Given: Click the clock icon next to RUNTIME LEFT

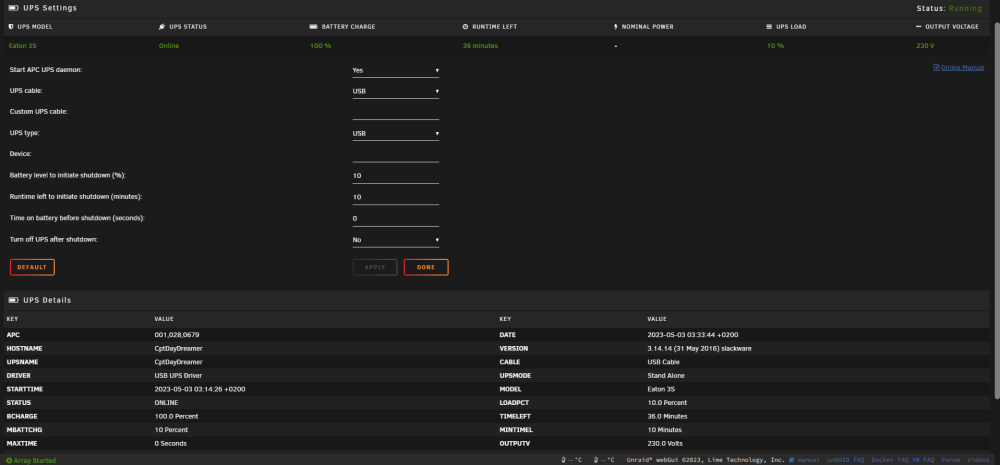Looking at the screenshot, I should 465,27.
